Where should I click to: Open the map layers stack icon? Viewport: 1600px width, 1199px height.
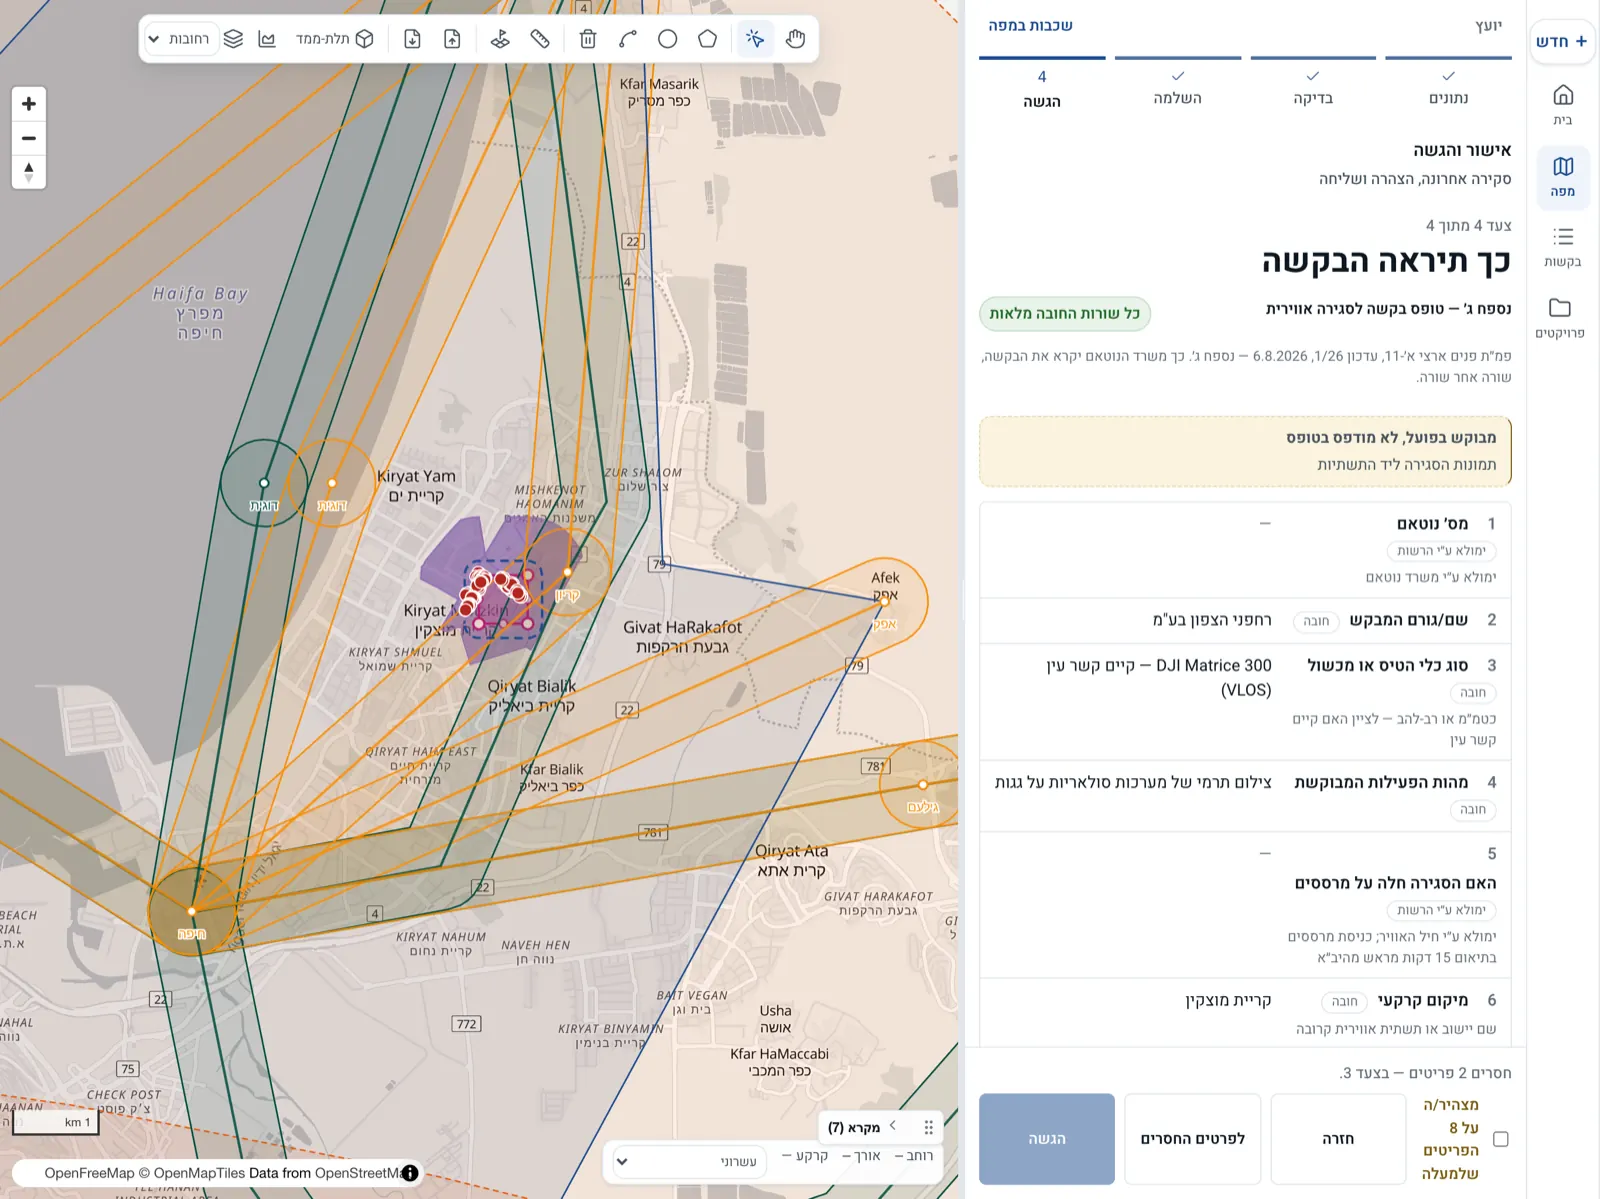coord(233,39)
